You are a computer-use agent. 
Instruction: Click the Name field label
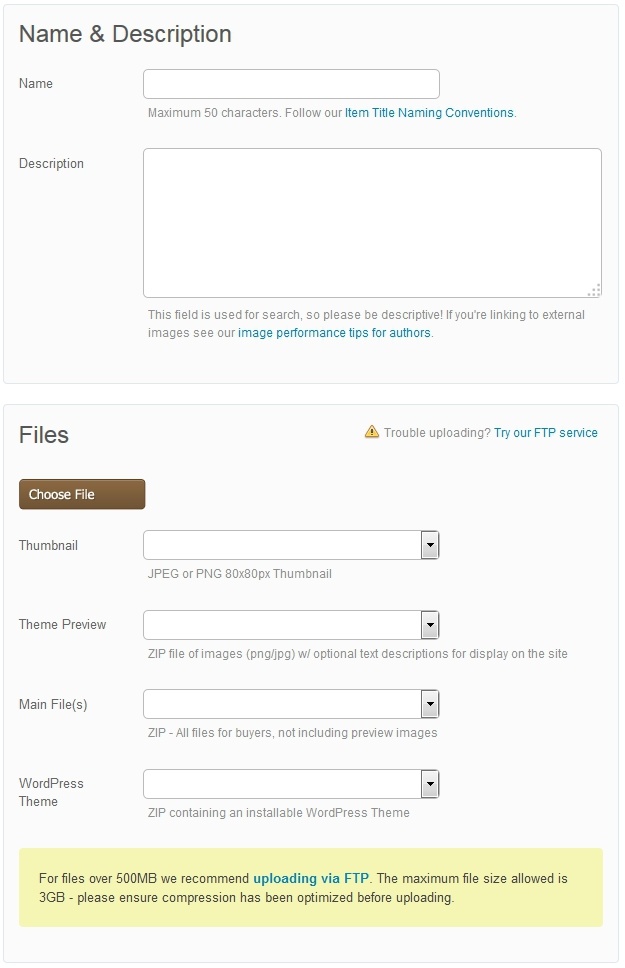coord(36,84)
